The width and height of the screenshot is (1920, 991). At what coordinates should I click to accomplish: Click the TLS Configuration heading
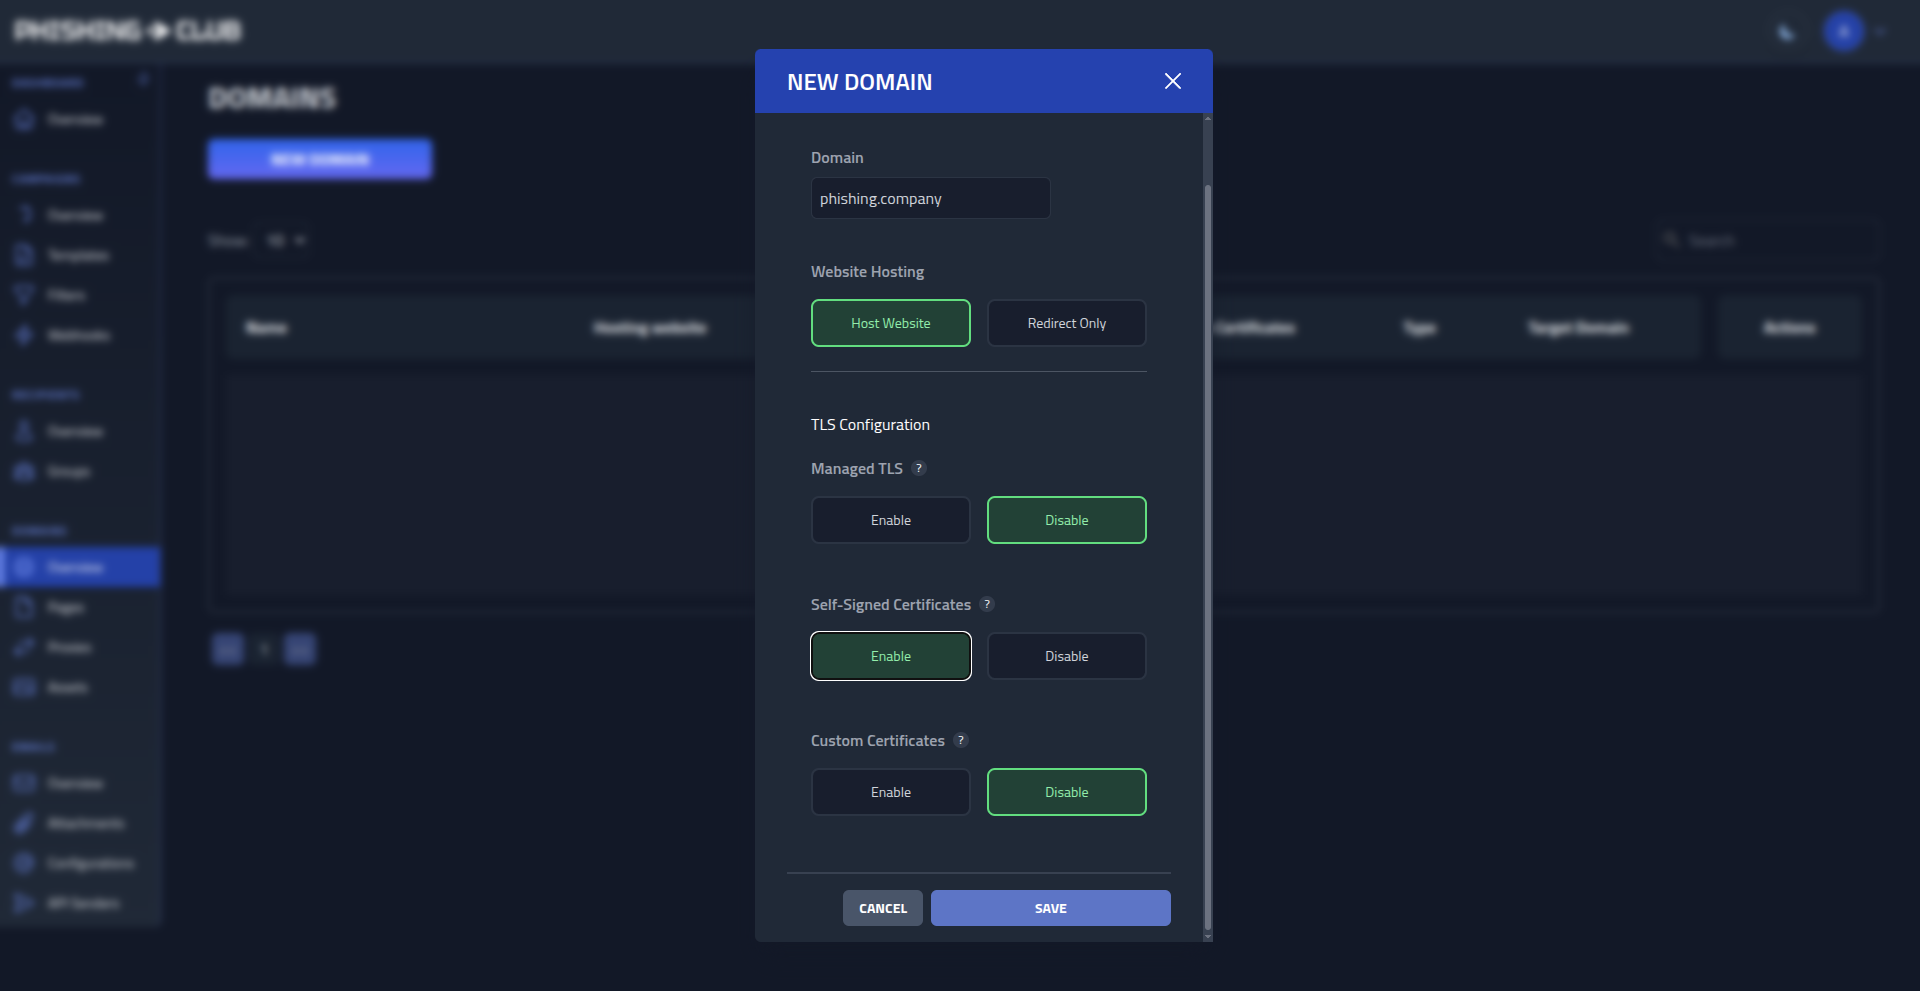coord(870,425)
